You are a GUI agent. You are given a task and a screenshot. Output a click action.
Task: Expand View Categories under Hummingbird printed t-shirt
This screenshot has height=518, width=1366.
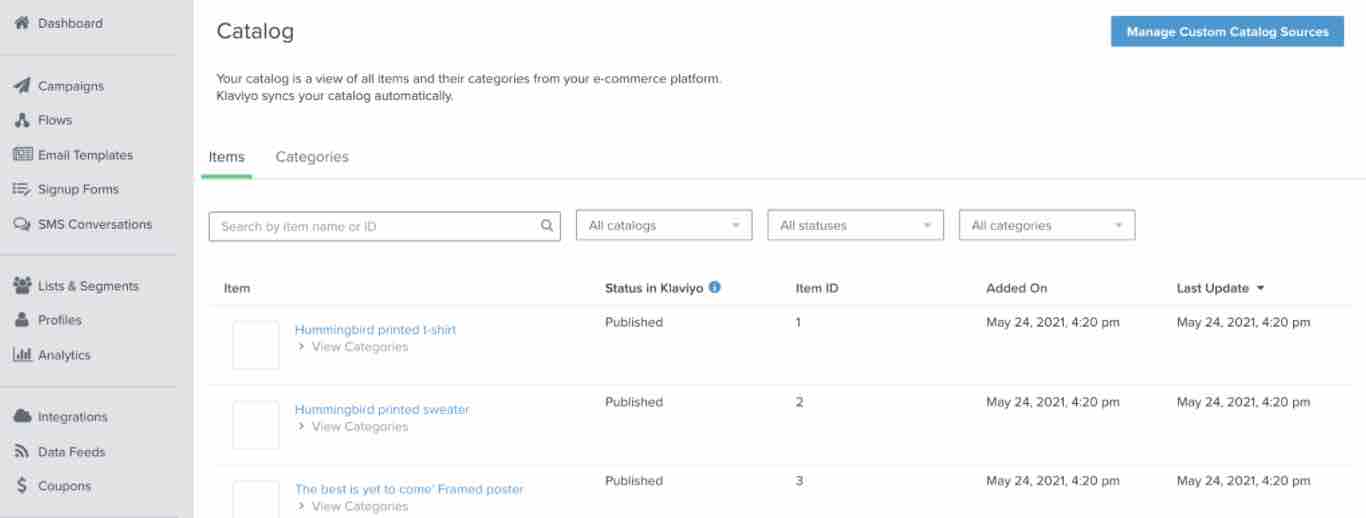pyautogui.click(x=353, y=347)
